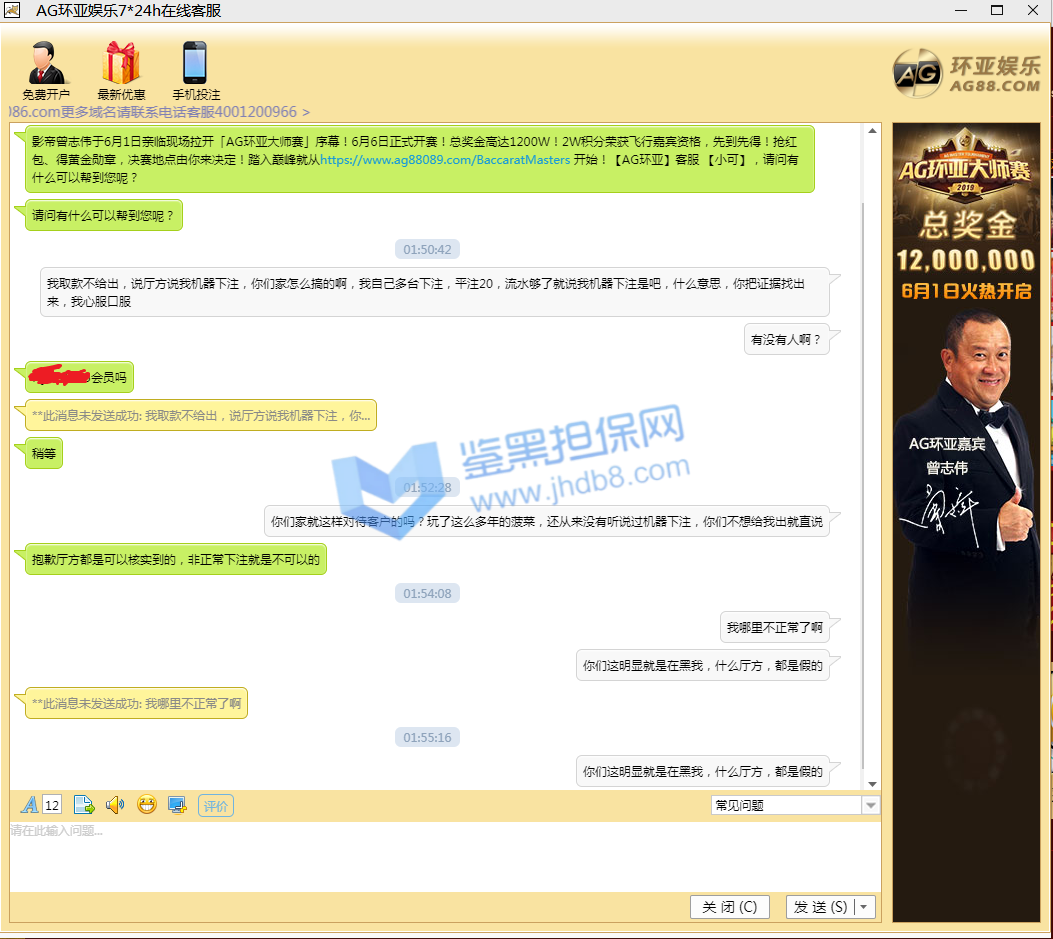Open the BaccaratMasters link in chat
1053x939 pixels.
[445, 160]
